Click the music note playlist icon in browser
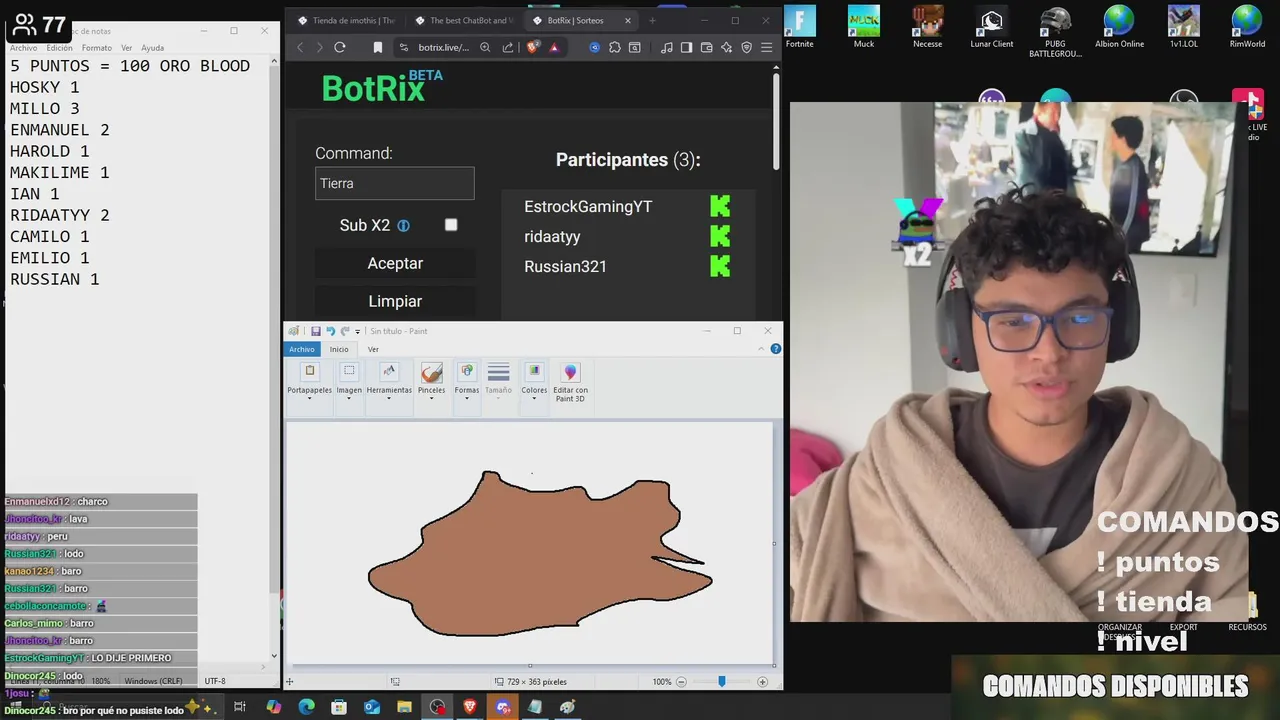The image size is (1280, 720). (667, 47)
